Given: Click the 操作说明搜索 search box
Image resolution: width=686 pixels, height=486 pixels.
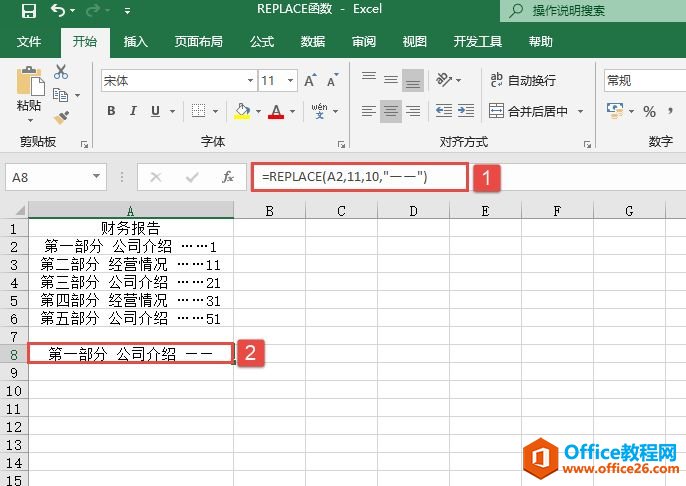Looking at the screenshot, I should (x=593, y=10).
